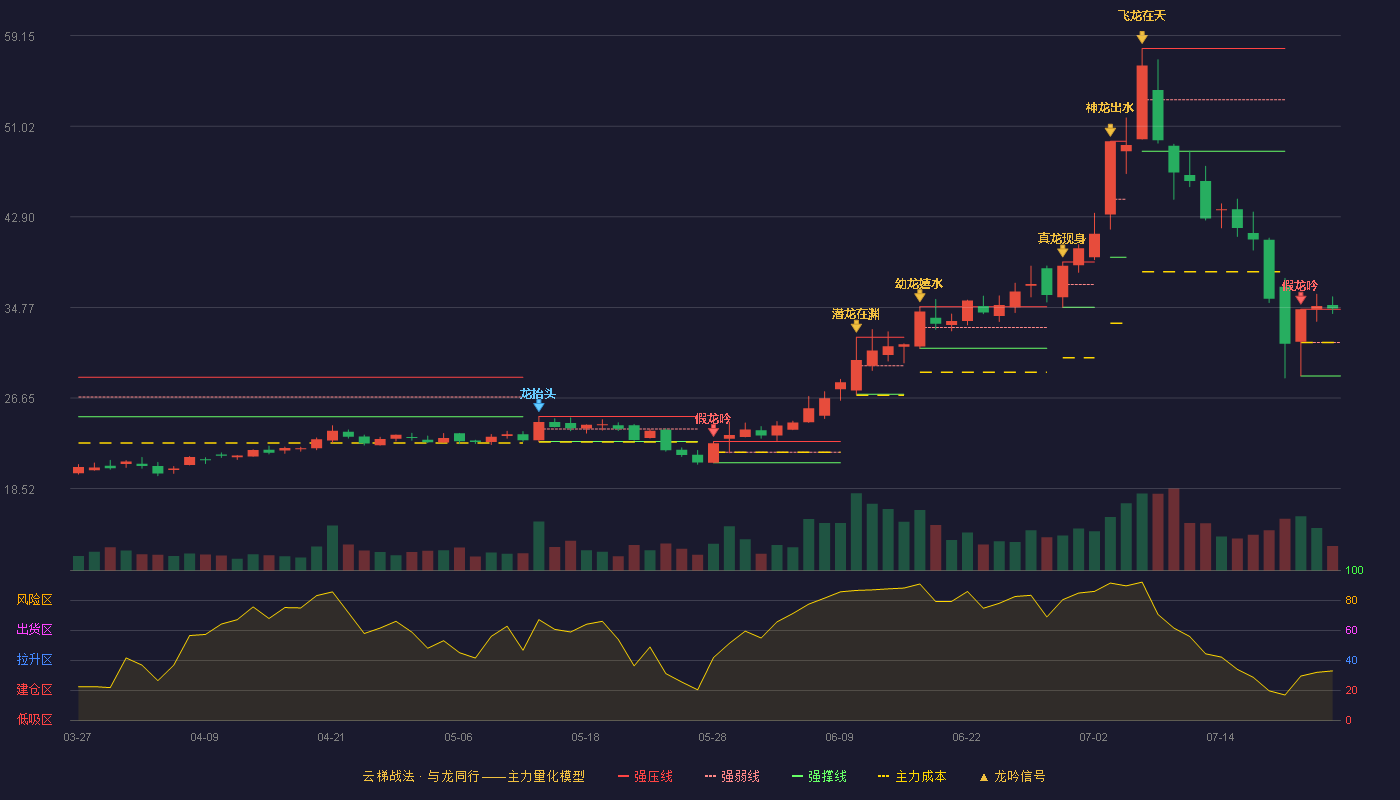Click the 出货区 zone label
The height and width of the screenshot is (800, 1400).
(34, 630)
